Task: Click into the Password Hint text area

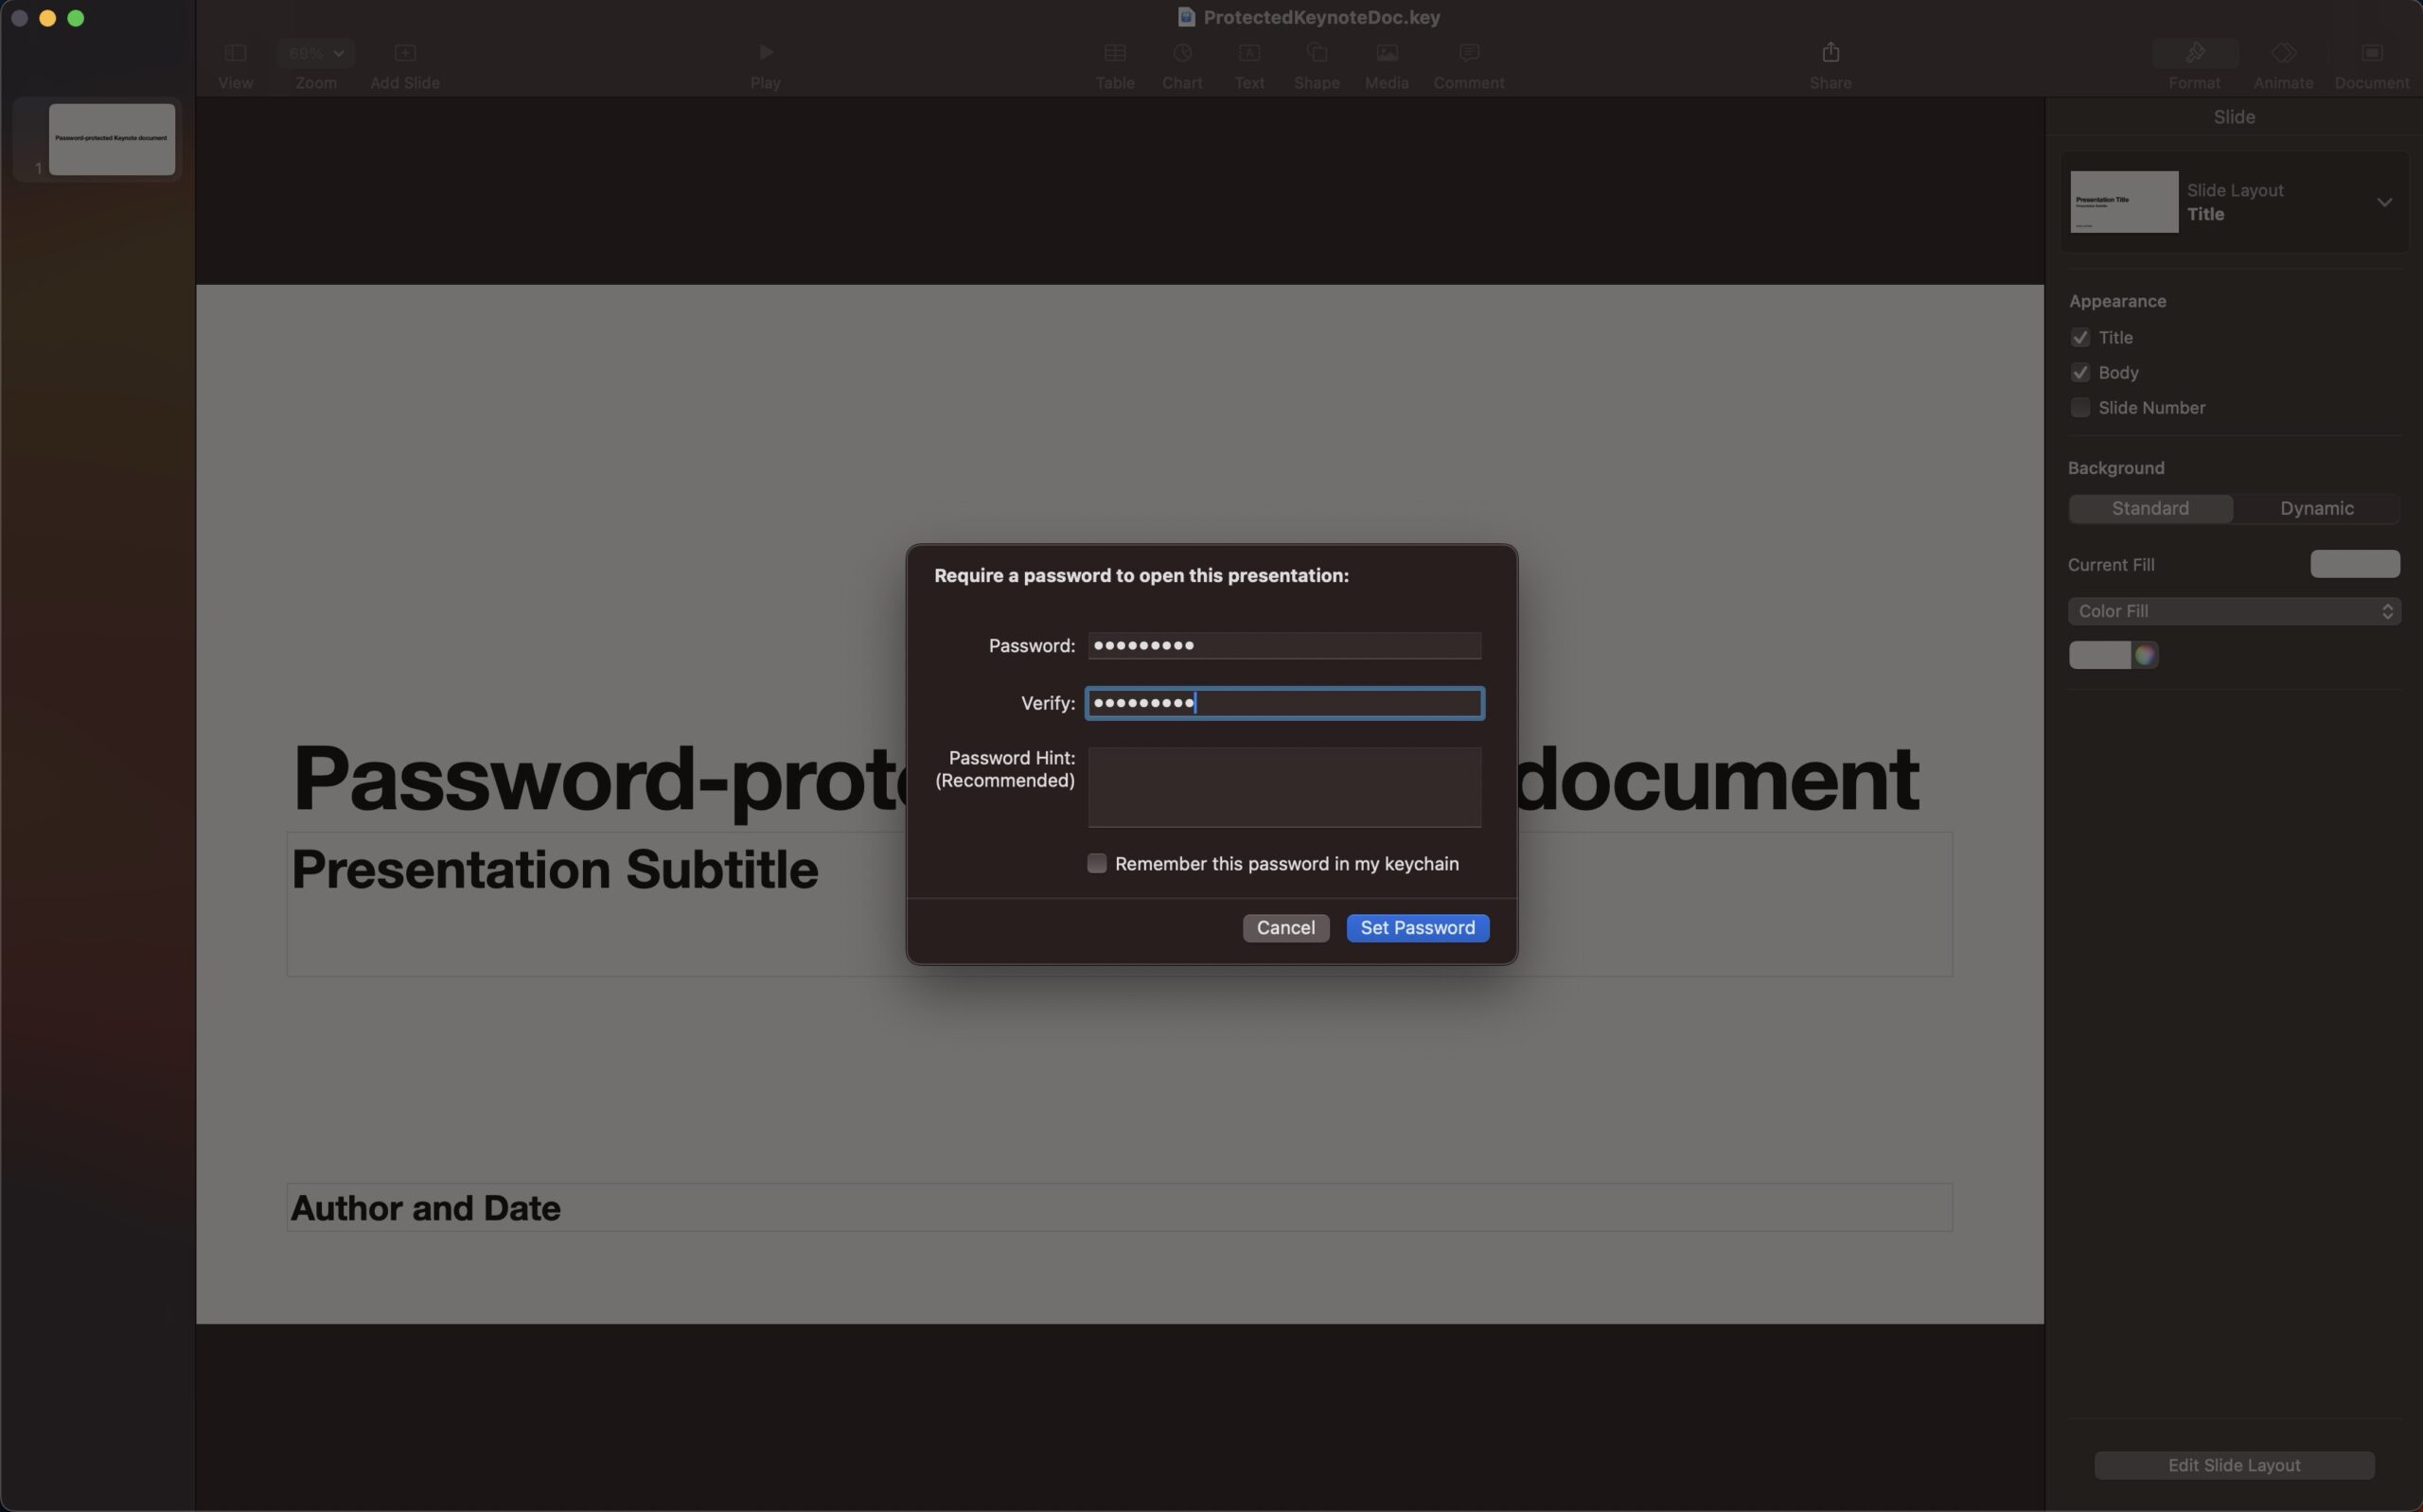Action: (1284, 787)
